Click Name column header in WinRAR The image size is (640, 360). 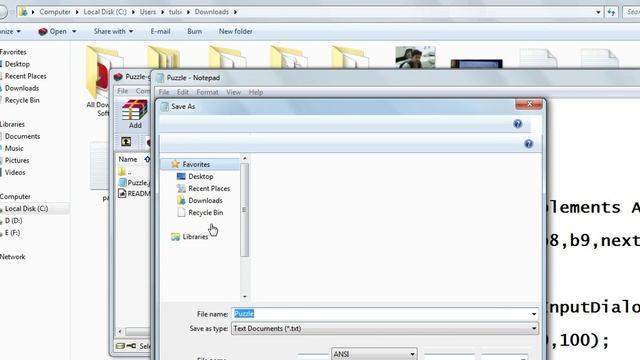128,159
